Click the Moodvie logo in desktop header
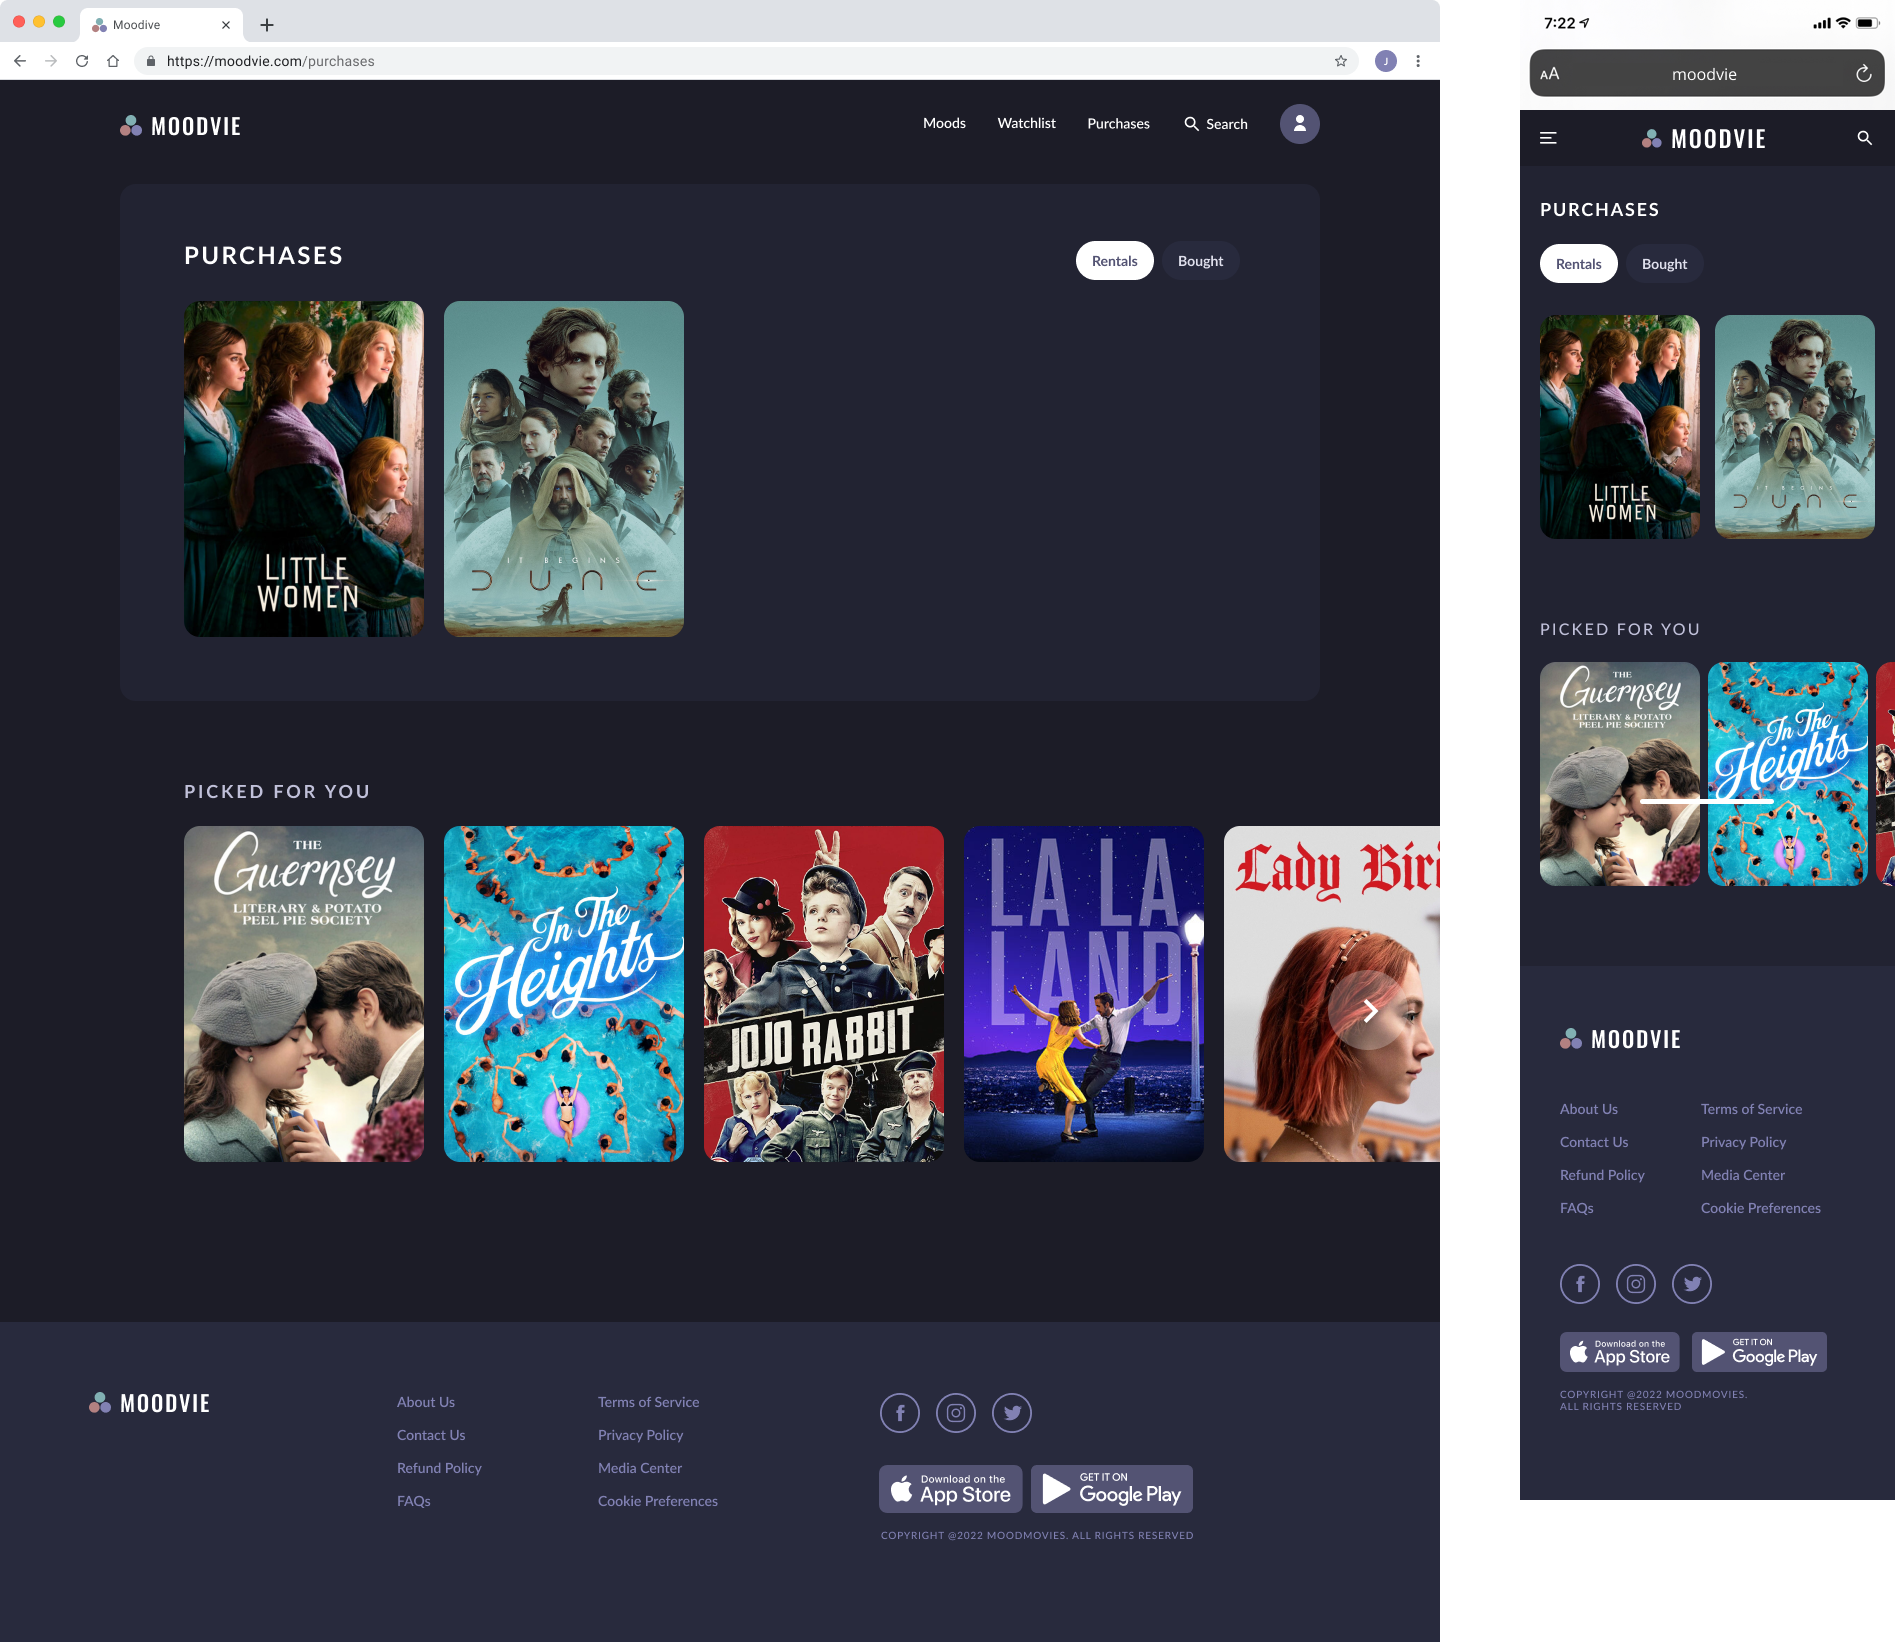 (x=181, y=126)
